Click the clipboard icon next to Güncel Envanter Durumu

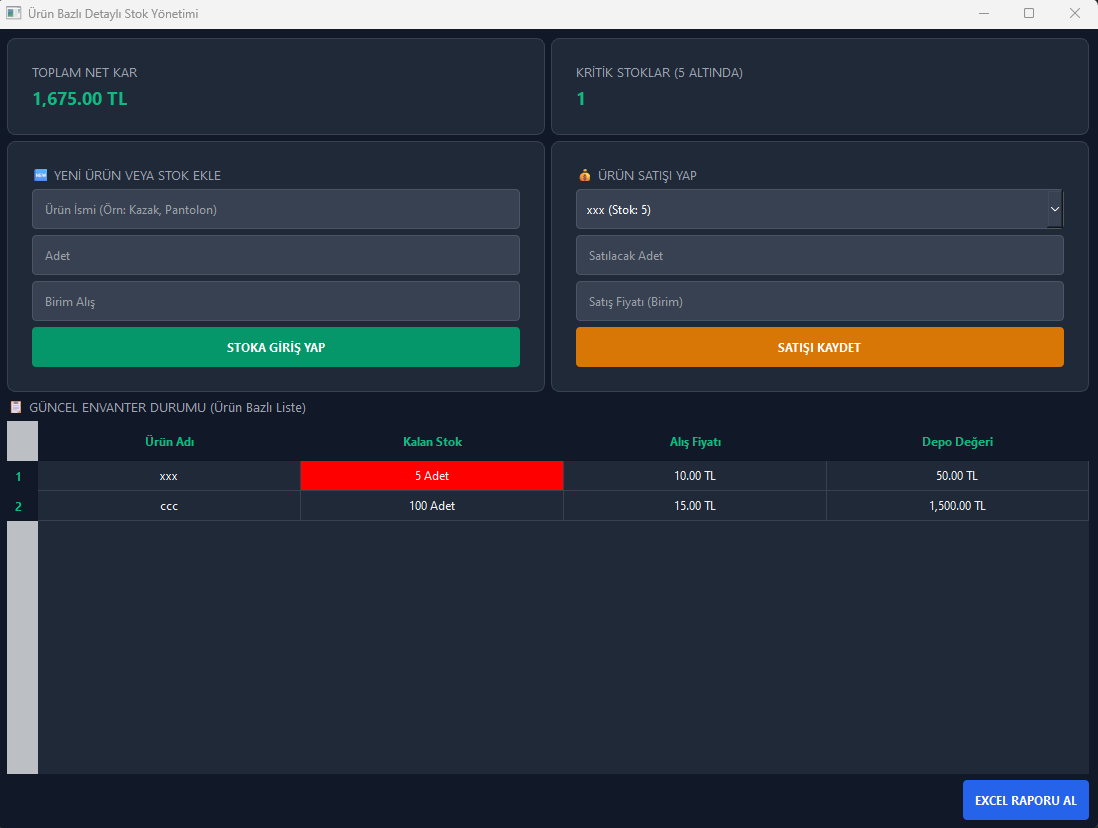15,407
